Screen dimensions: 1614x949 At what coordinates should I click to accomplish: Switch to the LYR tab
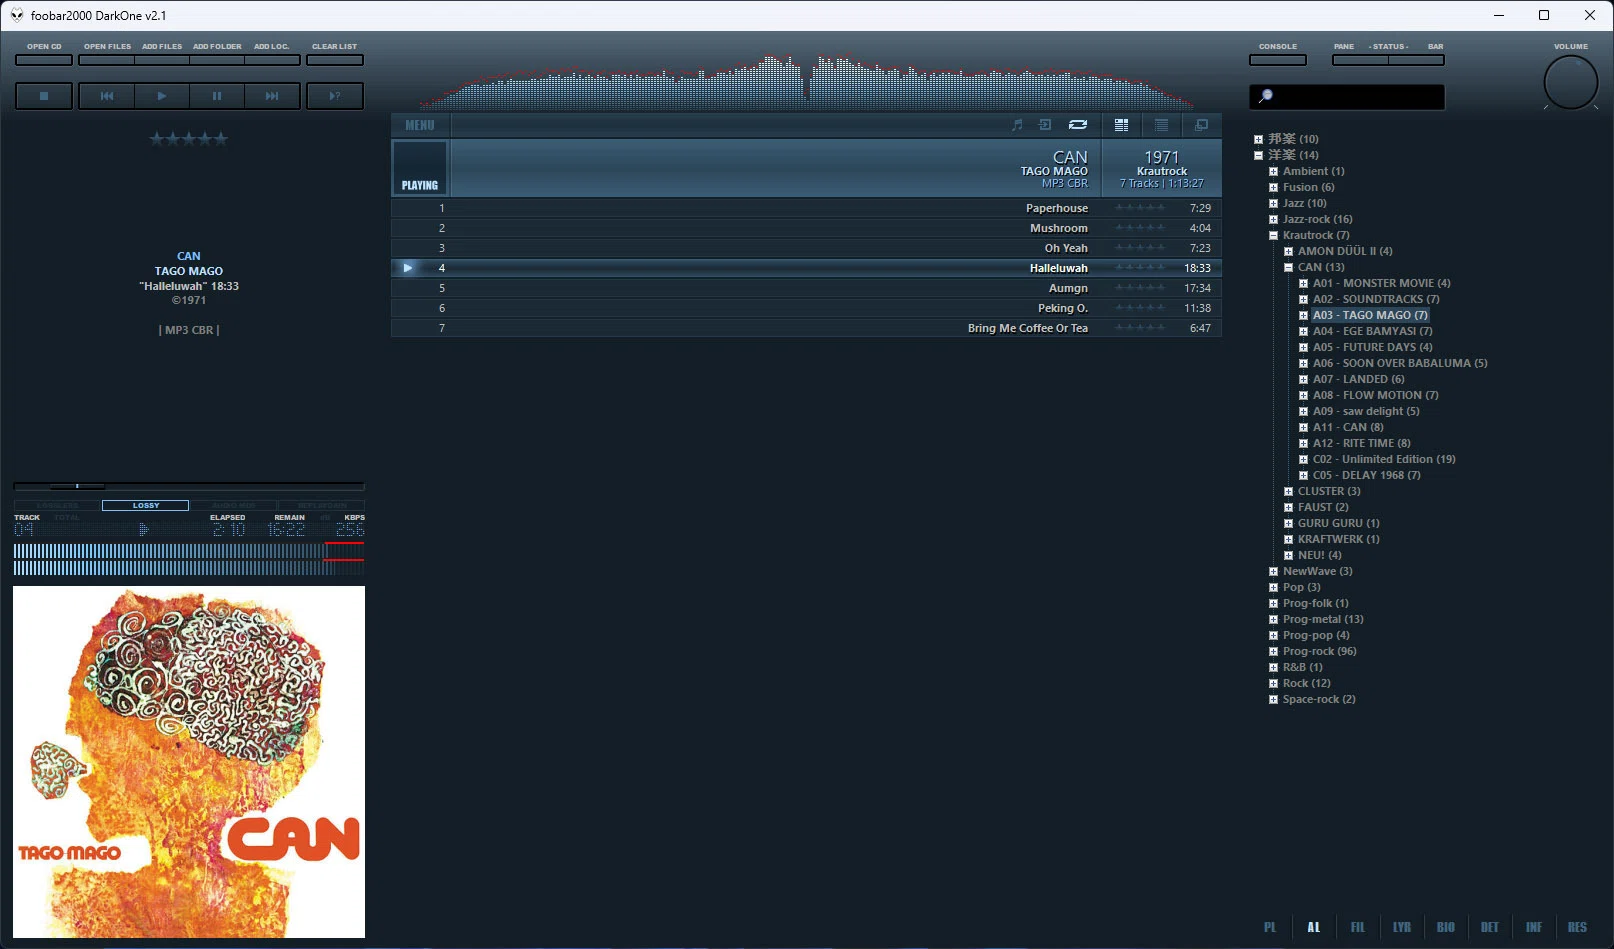coord(1402,927)
